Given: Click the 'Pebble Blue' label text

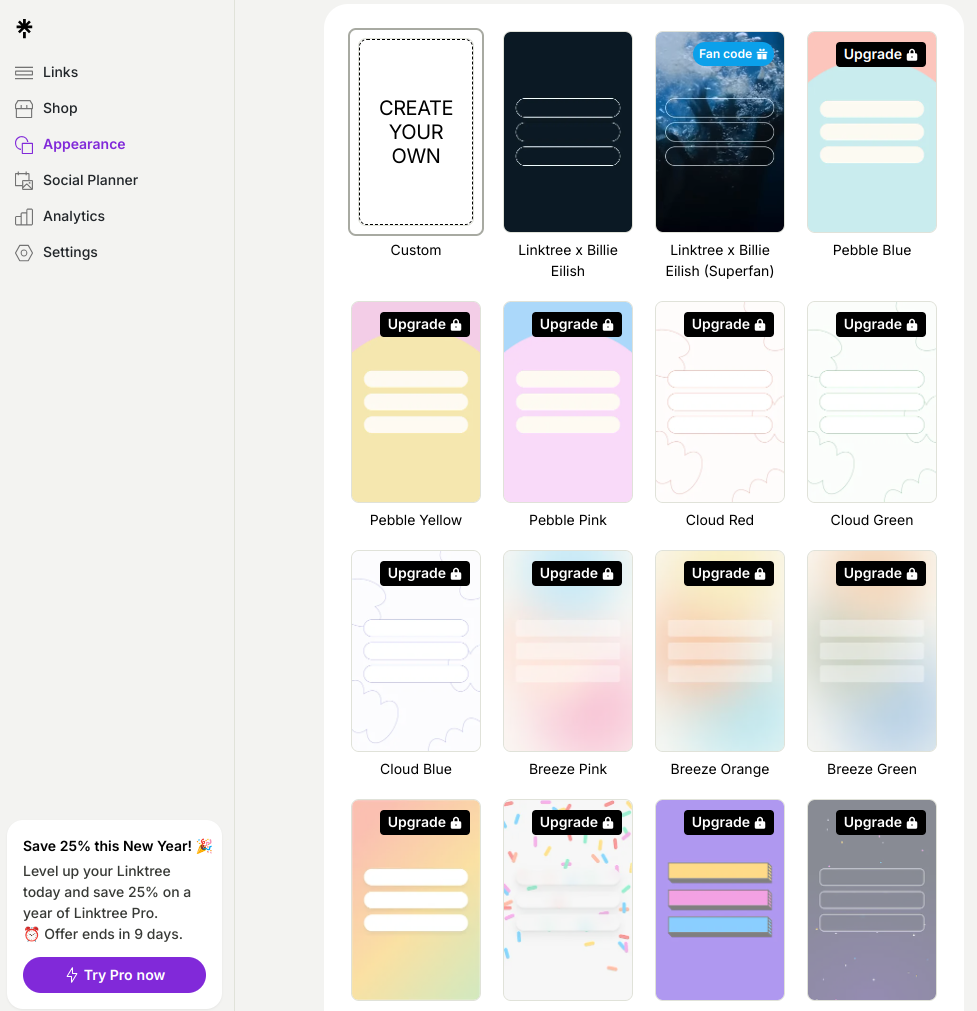Looking at the screenshot, I should pos(872,250).
